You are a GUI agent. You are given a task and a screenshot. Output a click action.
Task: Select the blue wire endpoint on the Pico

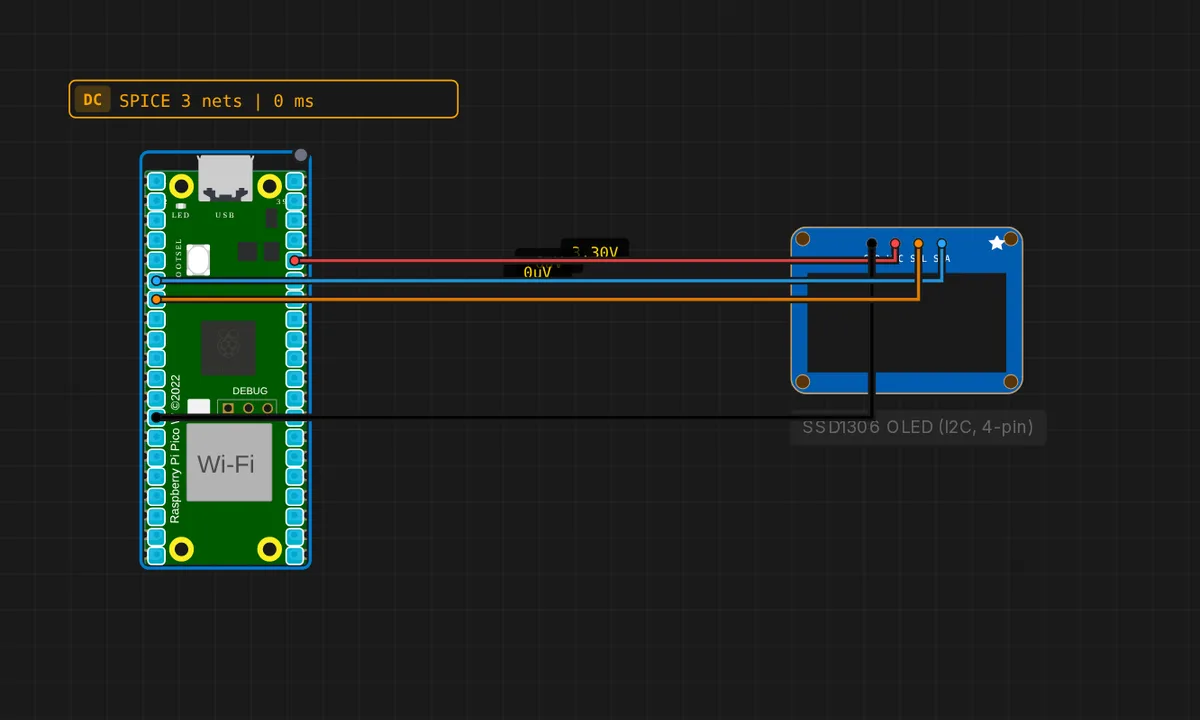156,281
